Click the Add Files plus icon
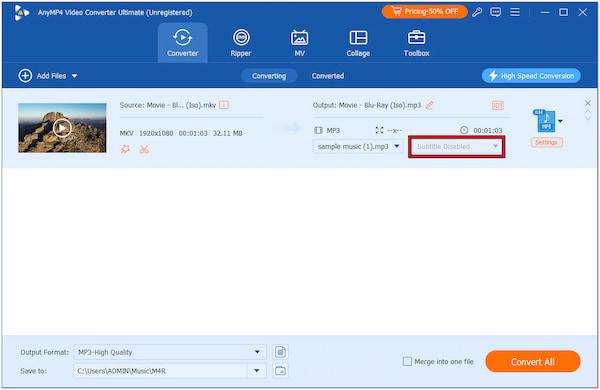This screenshot has width=600, height=390. [25, 76]
